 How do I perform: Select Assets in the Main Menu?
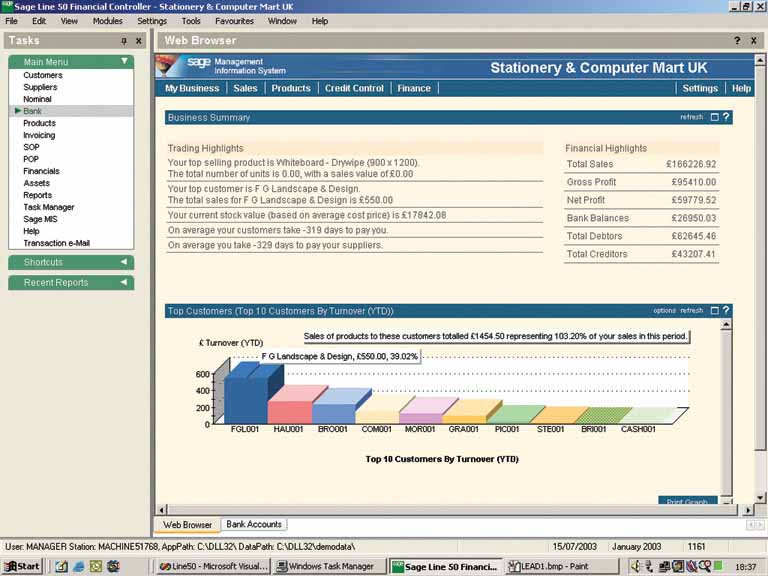pos(37,183)
